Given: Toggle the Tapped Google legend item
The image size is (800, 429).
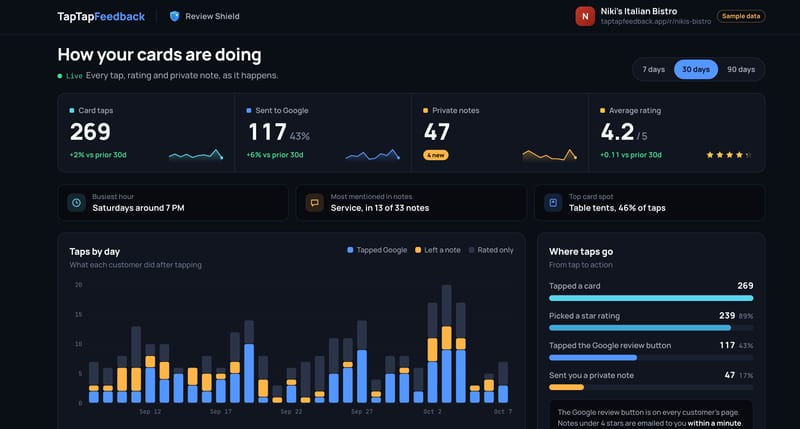Looking at the screenshot, I should (x=377, y=250).
